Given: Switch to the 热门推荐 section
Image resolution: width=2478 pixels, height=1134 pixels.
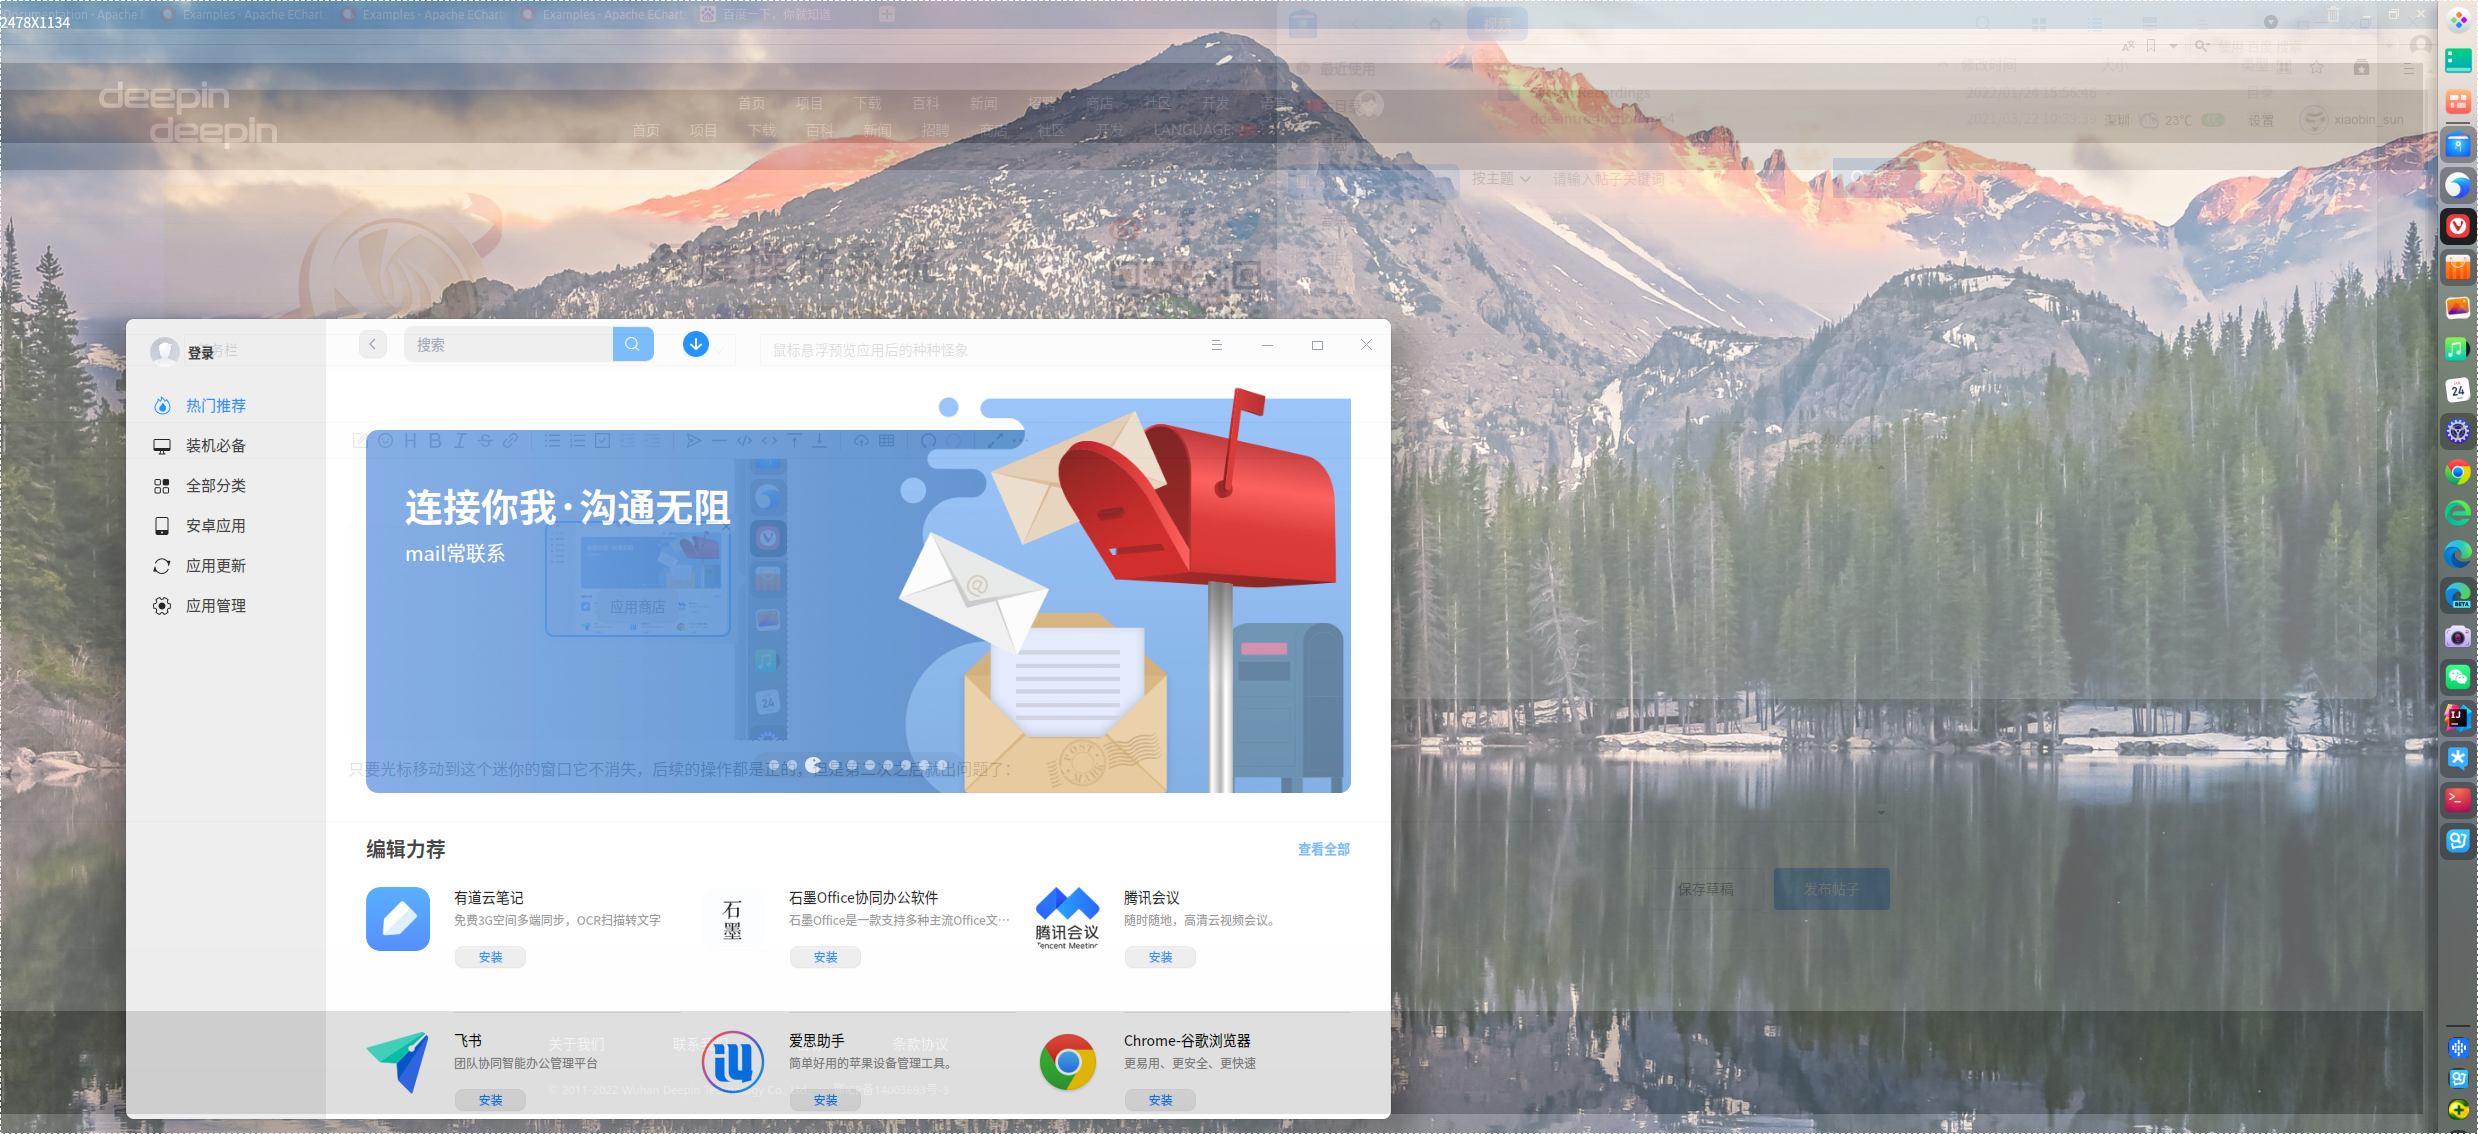Looking at the screenshot, I should pyautogui.click(x=214, y=405).
